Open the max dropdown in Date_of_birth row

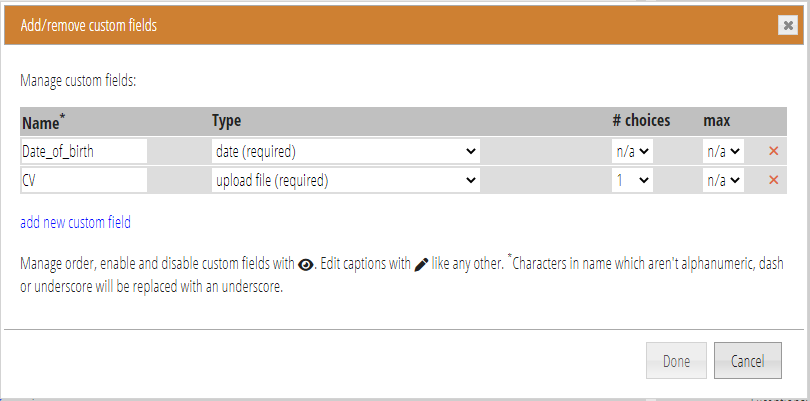723,151
